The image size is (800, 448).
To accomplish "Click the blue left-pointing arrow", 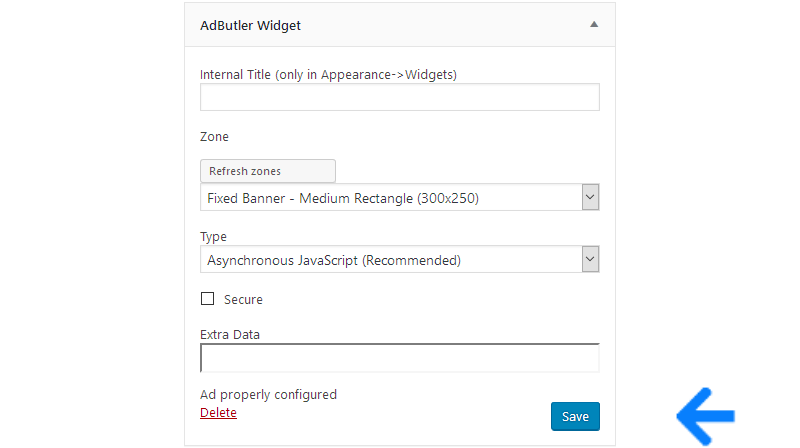I will tap(706, 416).
